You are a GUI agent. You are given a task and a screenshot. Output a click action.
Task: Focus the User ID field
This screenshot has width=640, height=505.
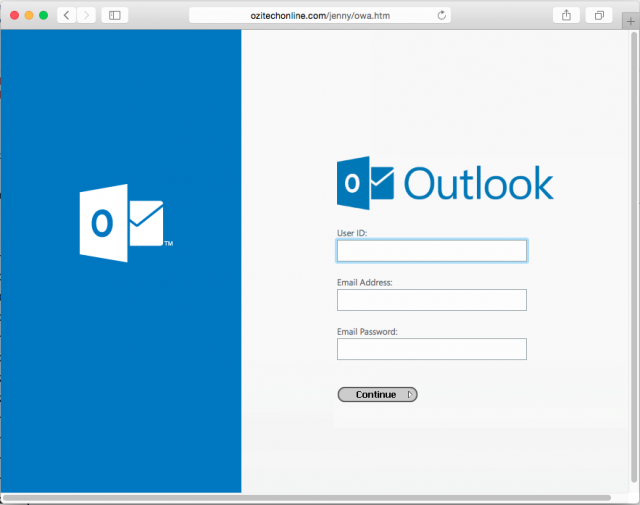tap(432, 251)
